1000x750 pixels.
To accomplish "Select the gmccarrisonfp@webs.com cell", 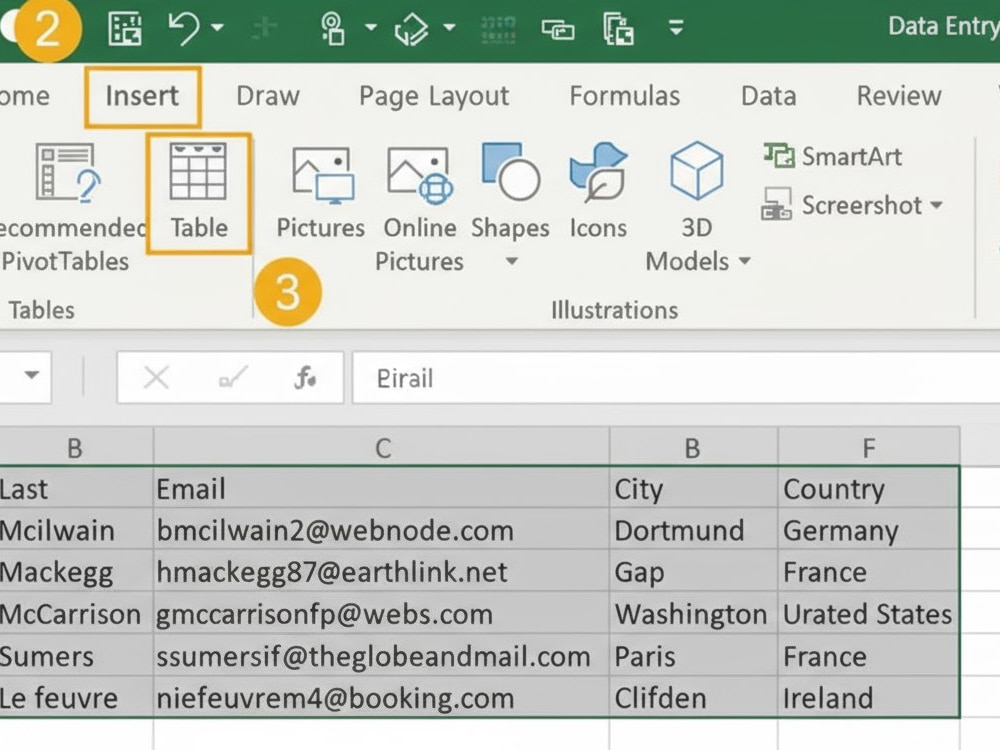I will pyautogui.click(x=381, y=614).
